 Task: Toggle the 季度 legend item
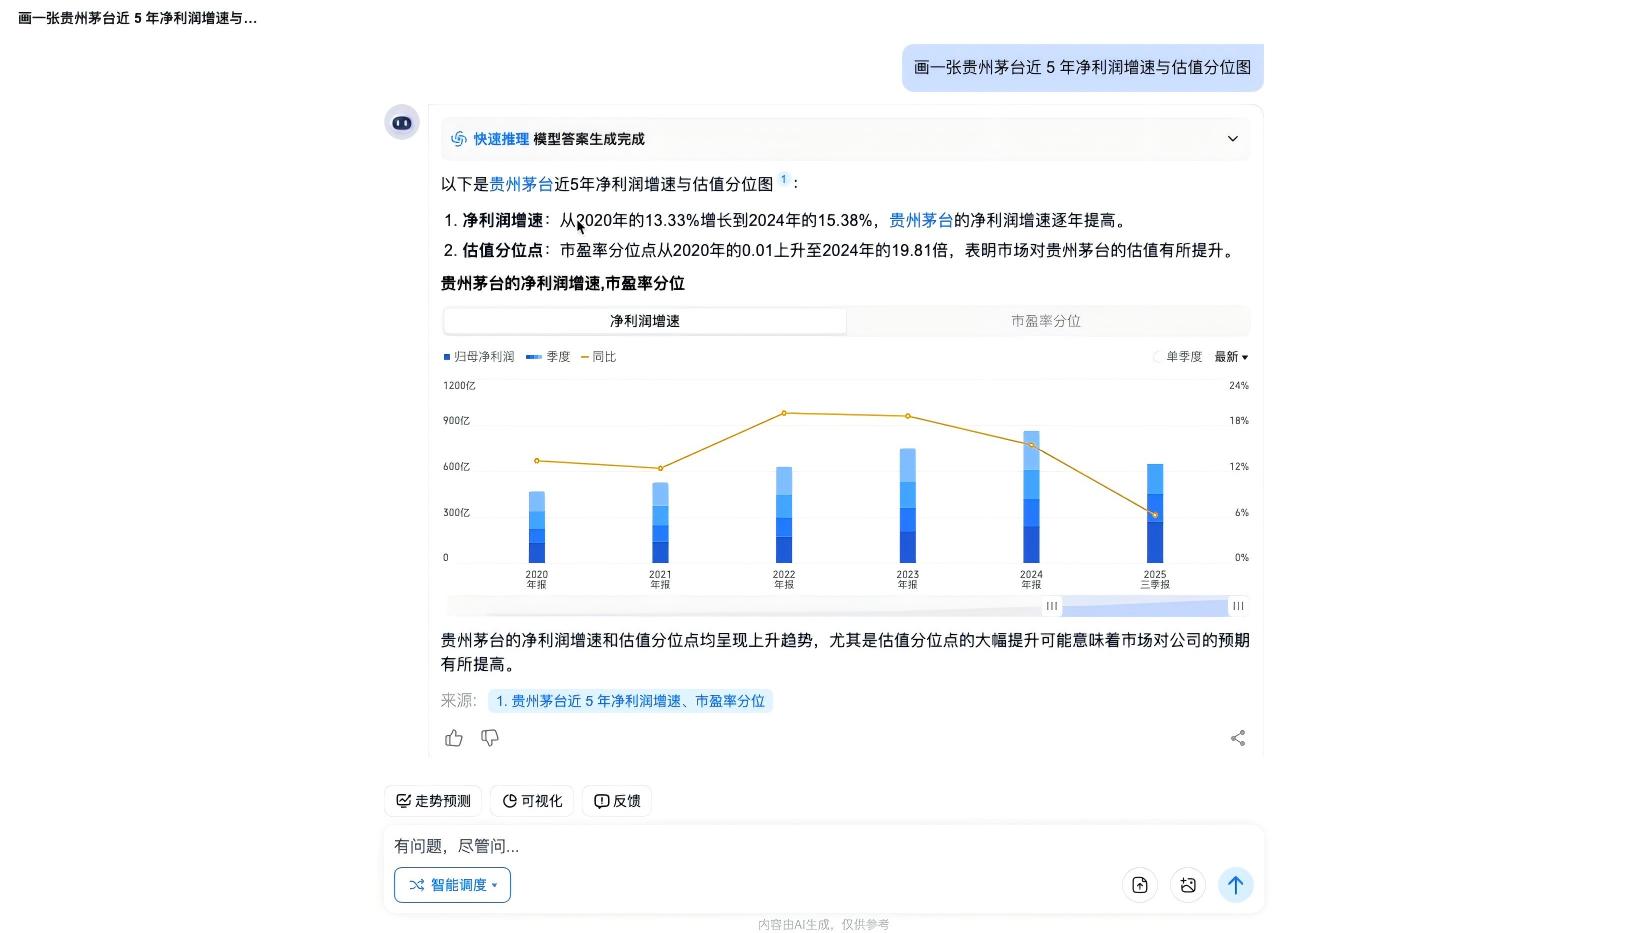(548, 356)
